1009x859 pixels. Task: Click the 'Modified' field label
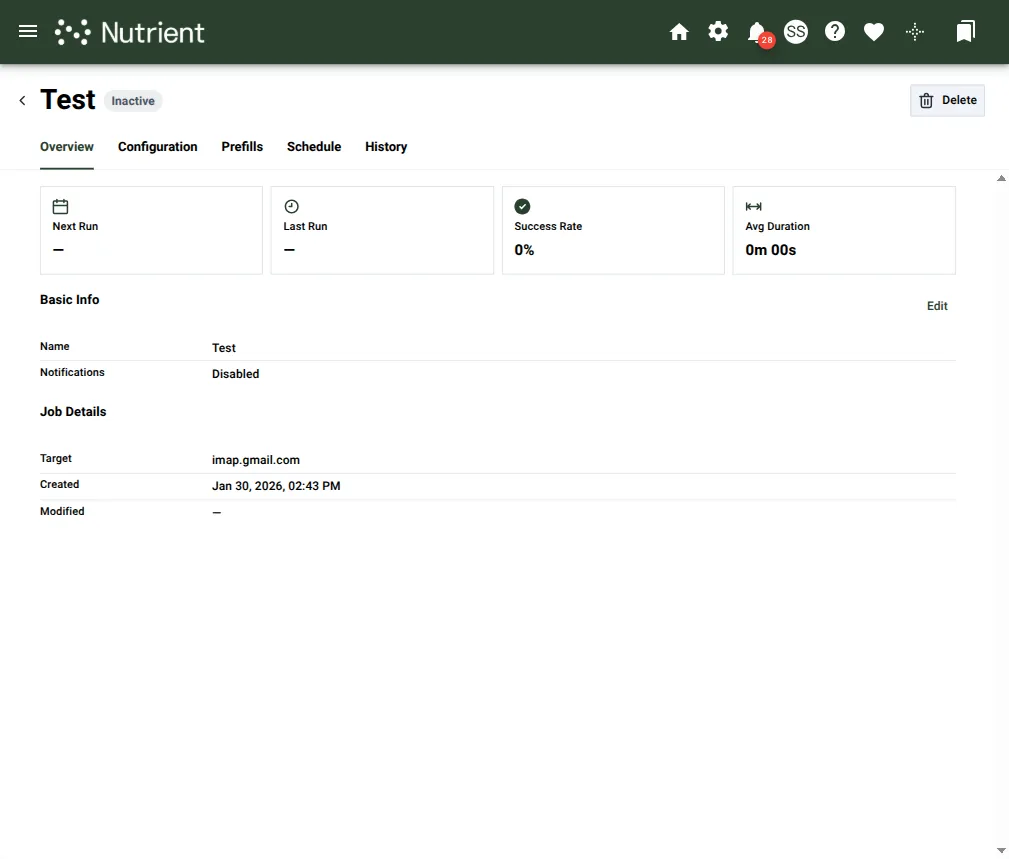pos(62,511)
